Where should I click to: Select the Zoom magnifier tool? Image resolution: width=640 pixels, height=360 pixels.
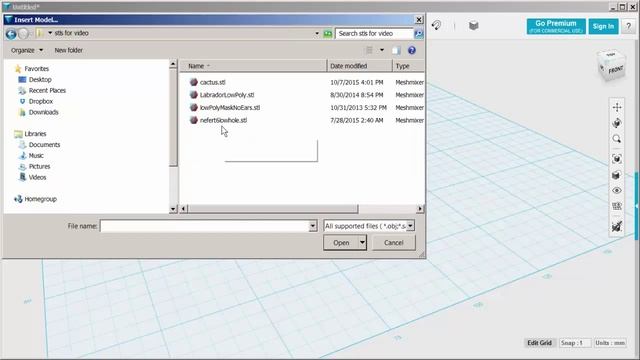click(x=617, y=139)
